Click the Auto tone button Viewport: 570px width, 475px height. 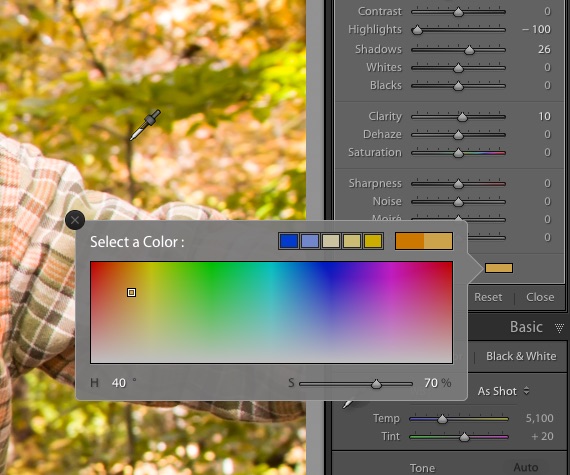click(x=526, y=467)
